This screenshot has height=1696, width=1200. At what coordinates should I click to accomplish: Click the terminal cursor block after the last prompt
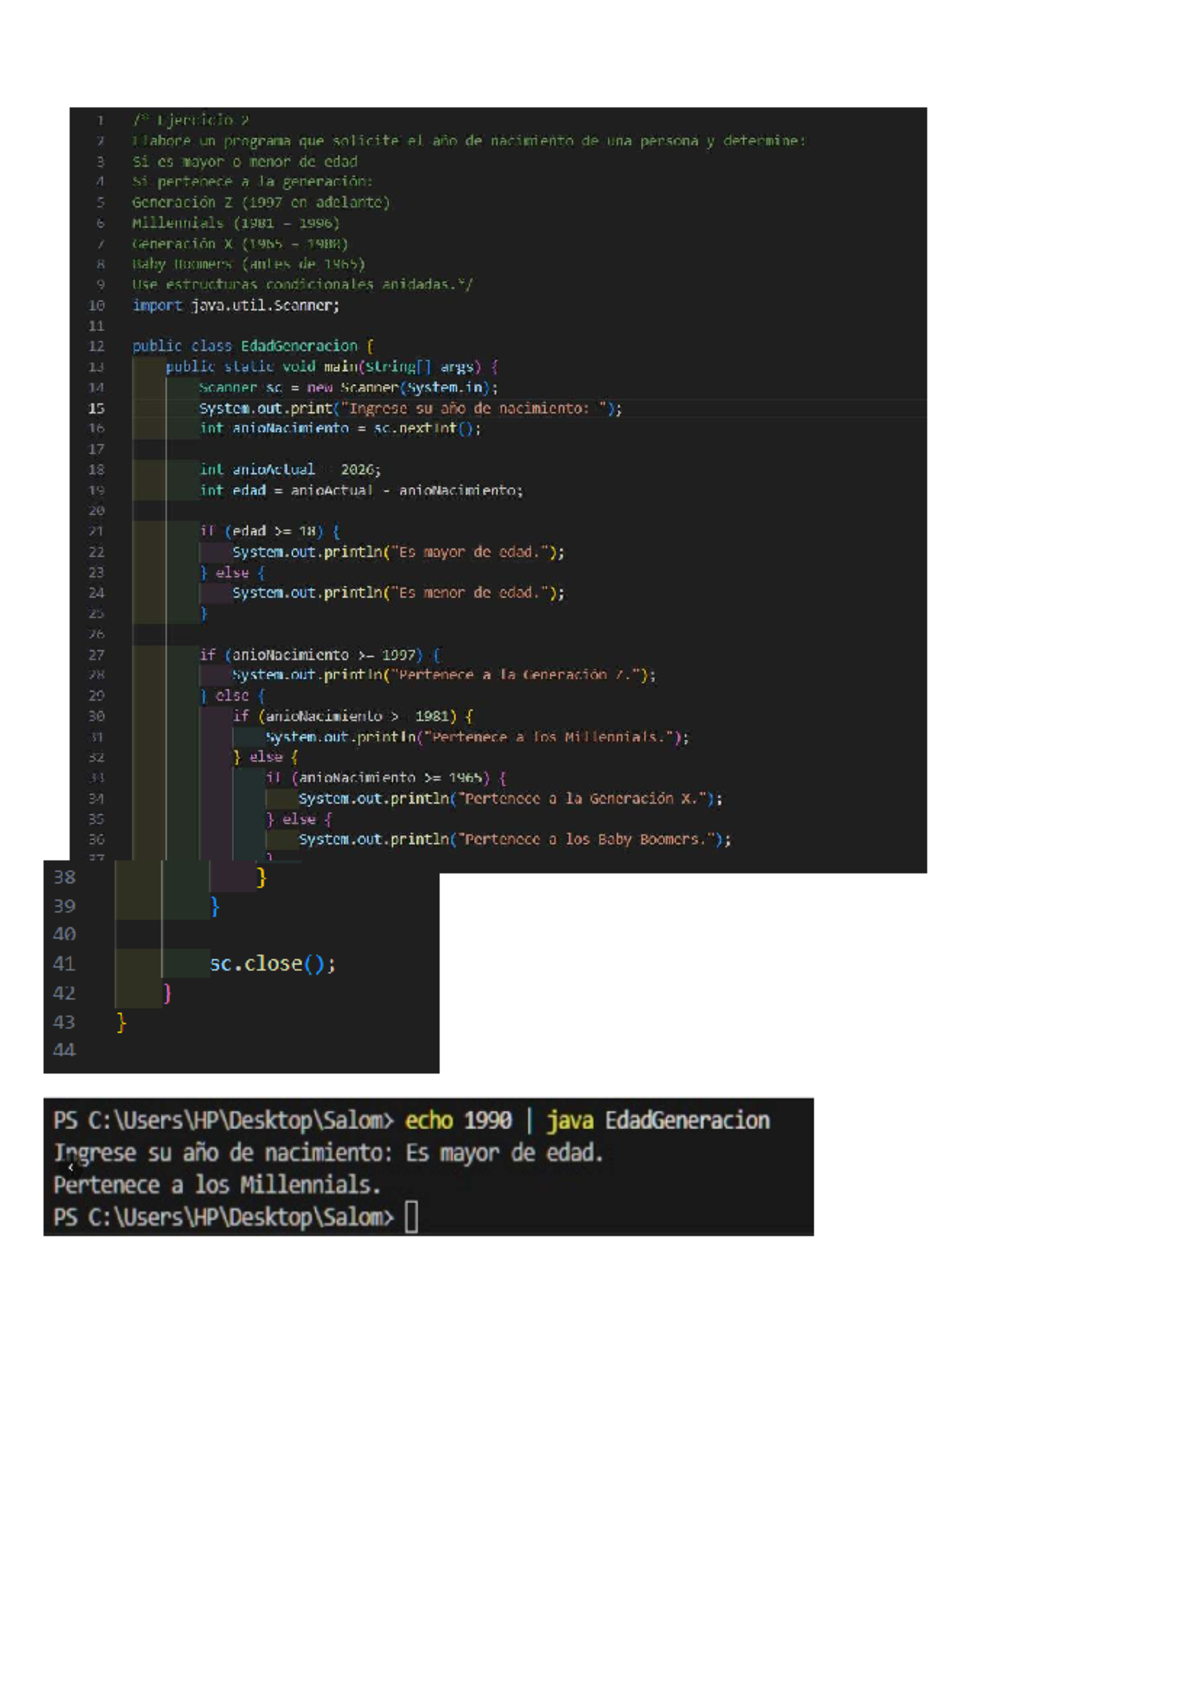[411, 1217]
